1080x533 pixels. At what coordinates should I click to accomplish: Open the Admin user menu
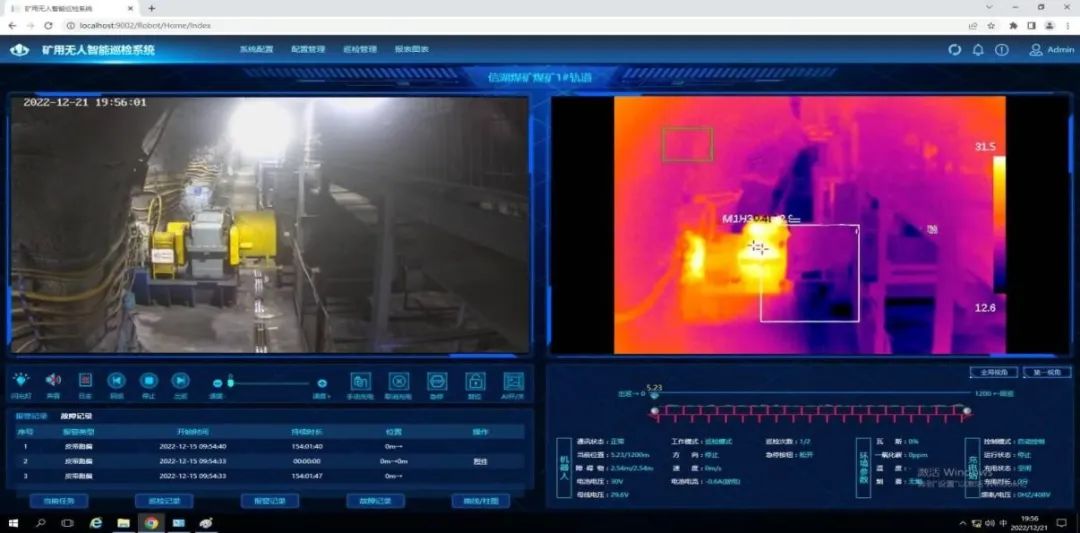1052,50
